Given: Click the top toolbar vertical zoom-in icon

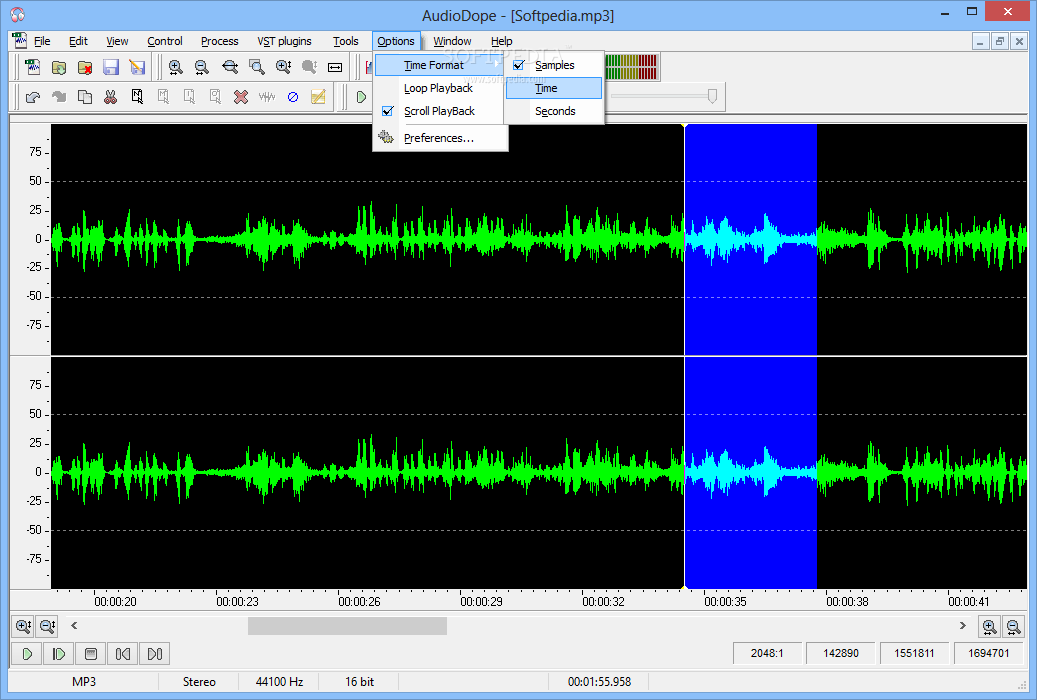Looking at the screenshot, I should (x=283, y=67).
